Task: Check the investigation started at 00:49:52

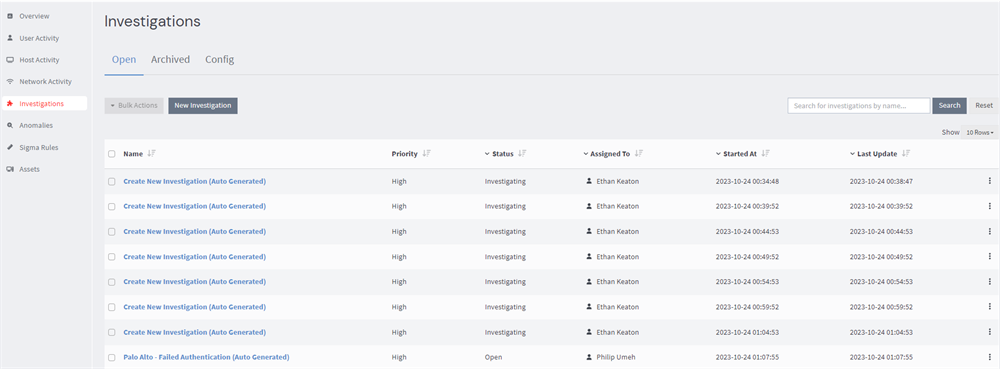Action: point(112,257)
